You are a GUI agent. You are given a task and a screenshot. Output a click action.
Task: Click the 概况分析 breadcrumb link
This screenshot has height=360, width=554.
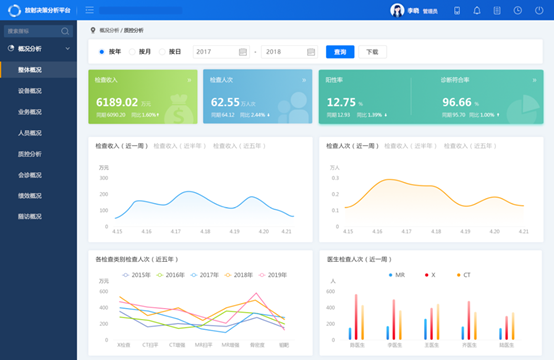pyautogui.click(x=109, y=30)
